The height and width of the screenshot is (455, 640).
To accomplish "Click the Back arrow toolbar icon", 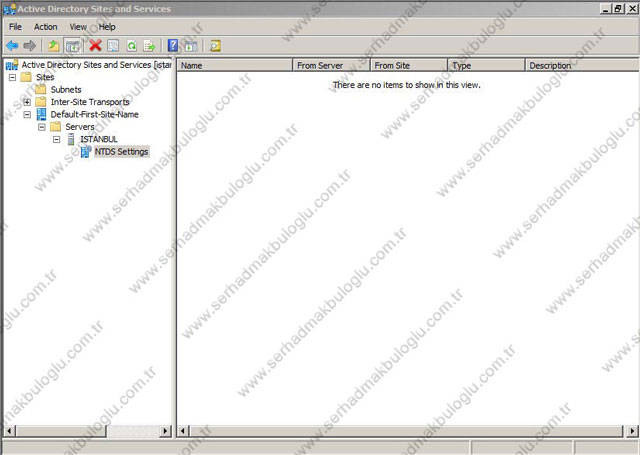I will [12, 46].
